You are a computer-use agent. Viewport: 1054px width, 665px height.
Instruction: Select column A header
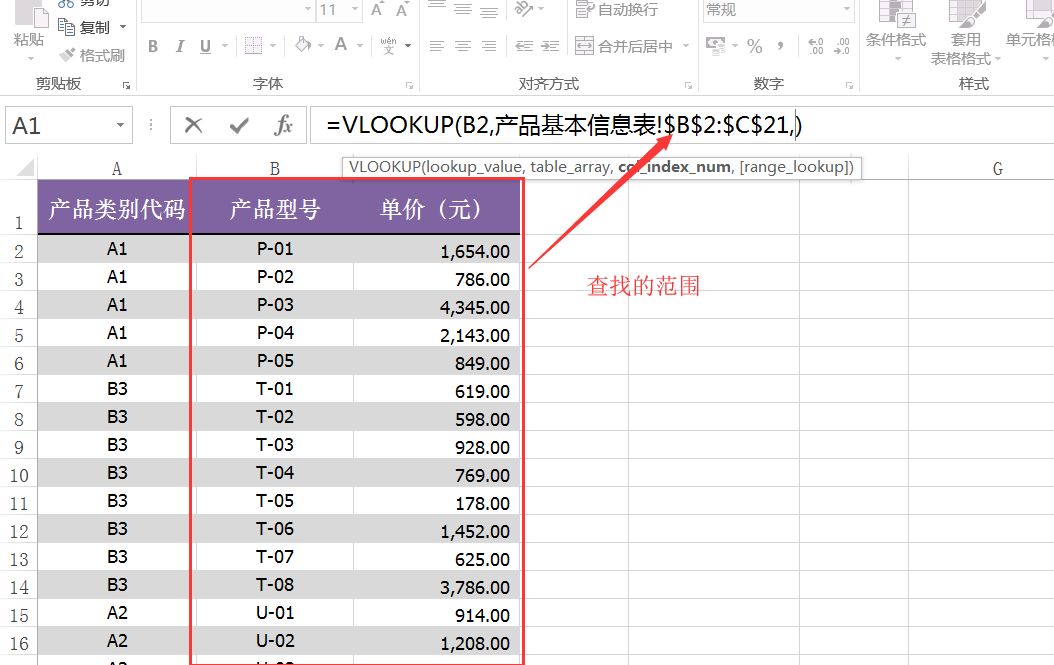[x=116, y=168]
